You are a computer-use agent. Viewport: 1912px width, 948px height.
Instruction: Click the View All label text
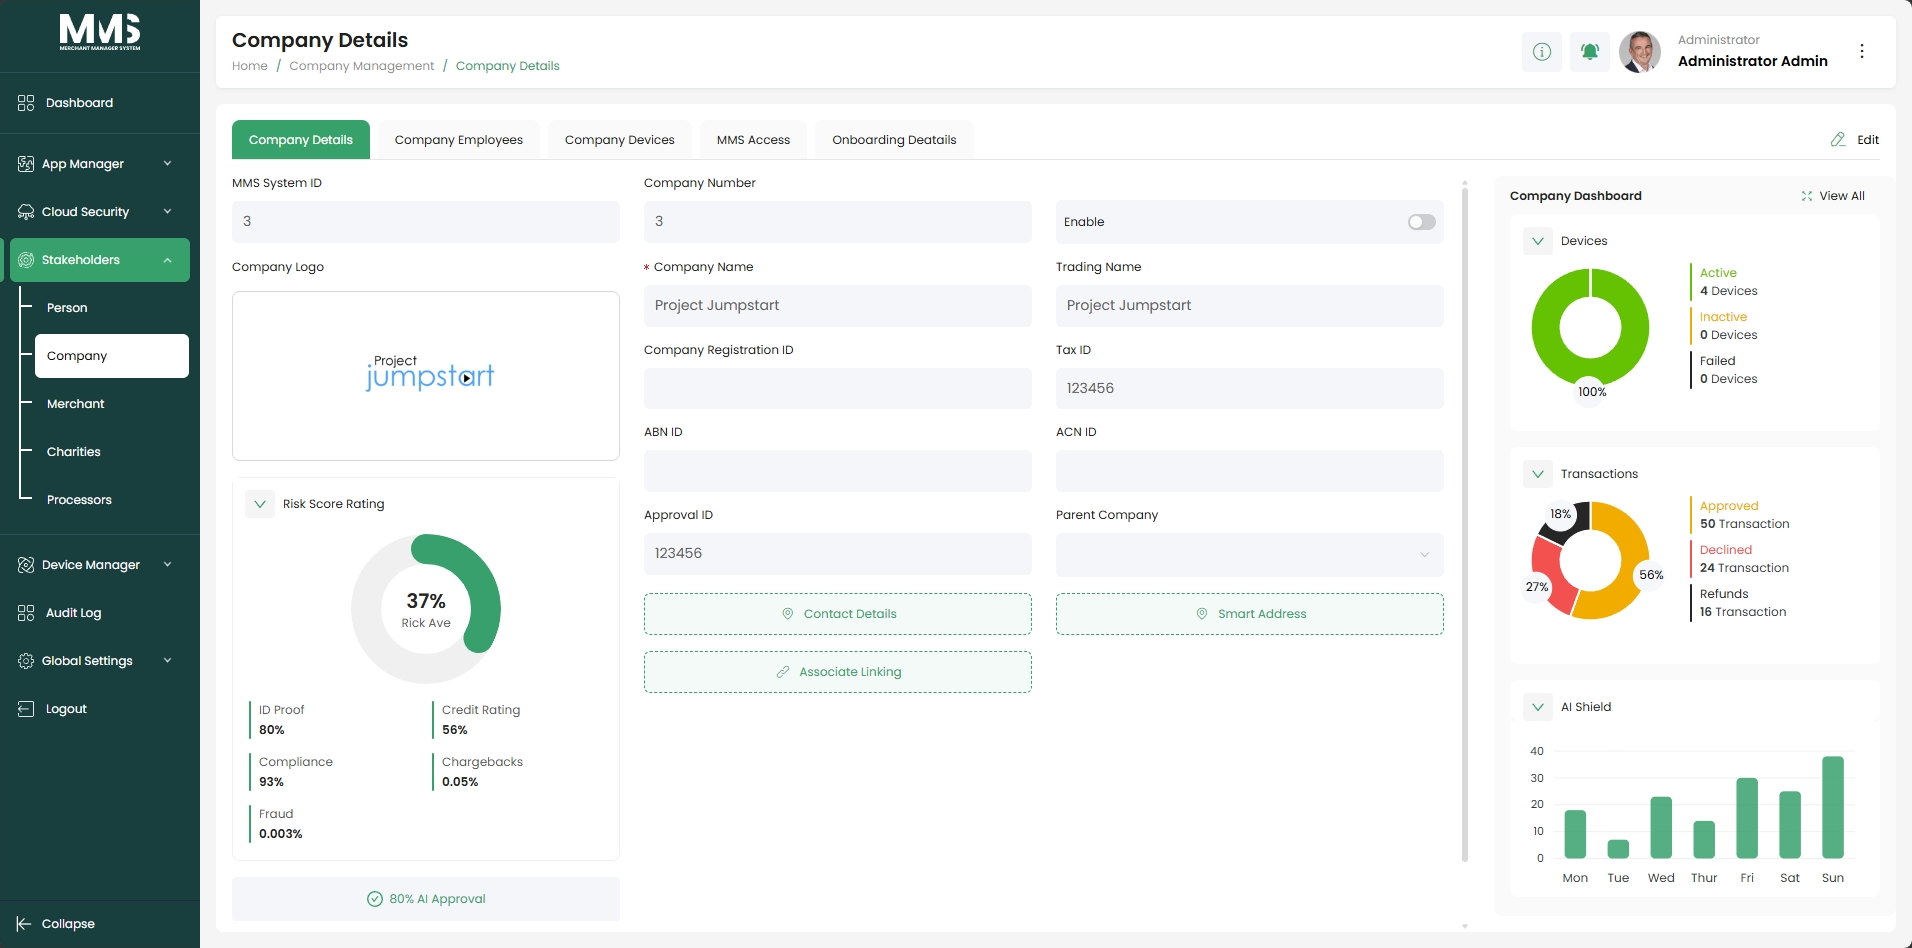point(1842,196)
